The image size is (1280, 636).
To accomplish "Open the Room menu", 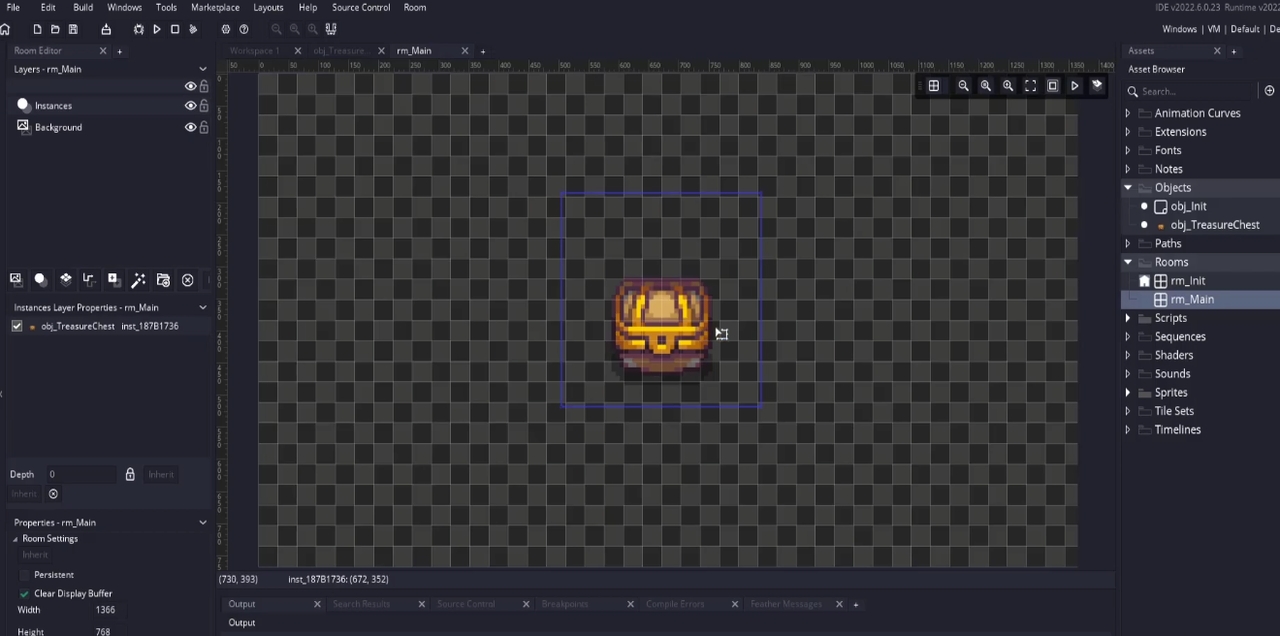I will pyautogui.click(x=415, y=7).
